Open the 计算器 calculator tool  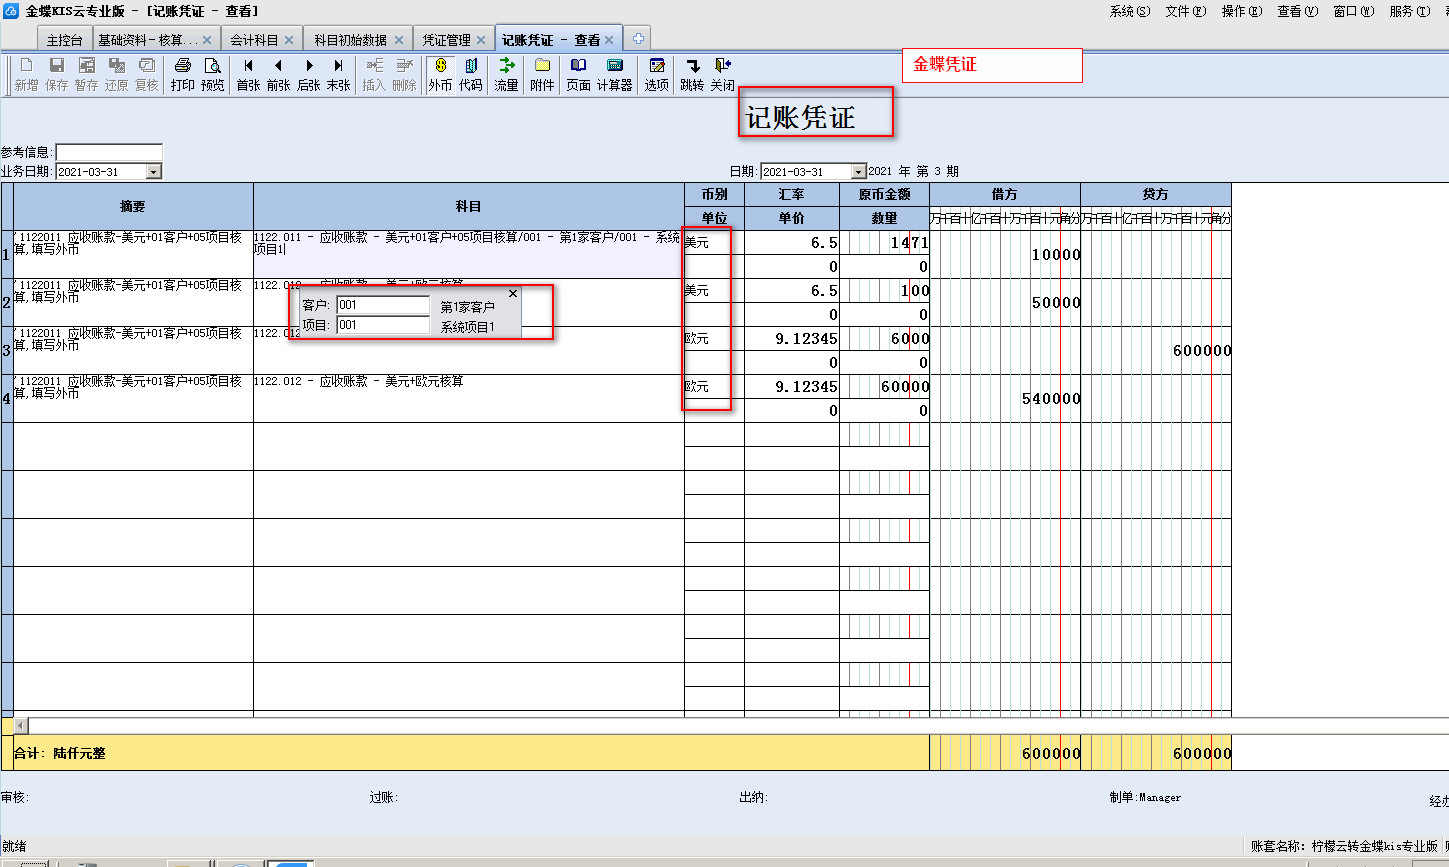(x=614, y=74)
